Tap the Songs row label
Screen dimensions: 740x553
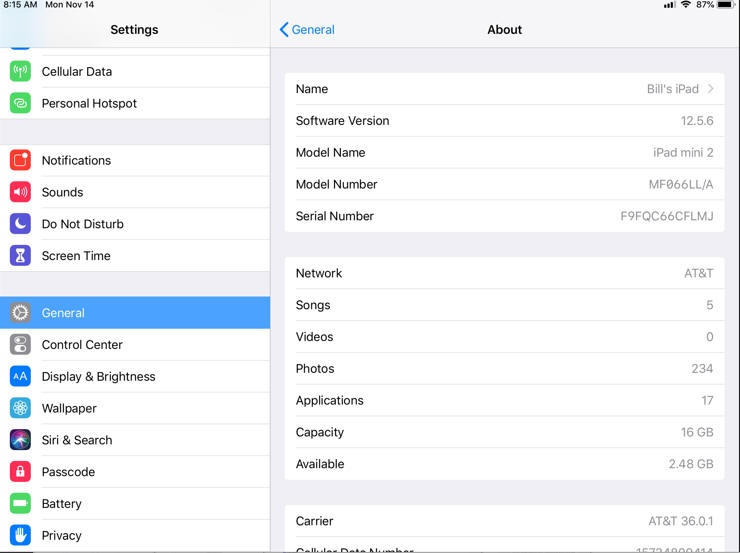point(313,305)
